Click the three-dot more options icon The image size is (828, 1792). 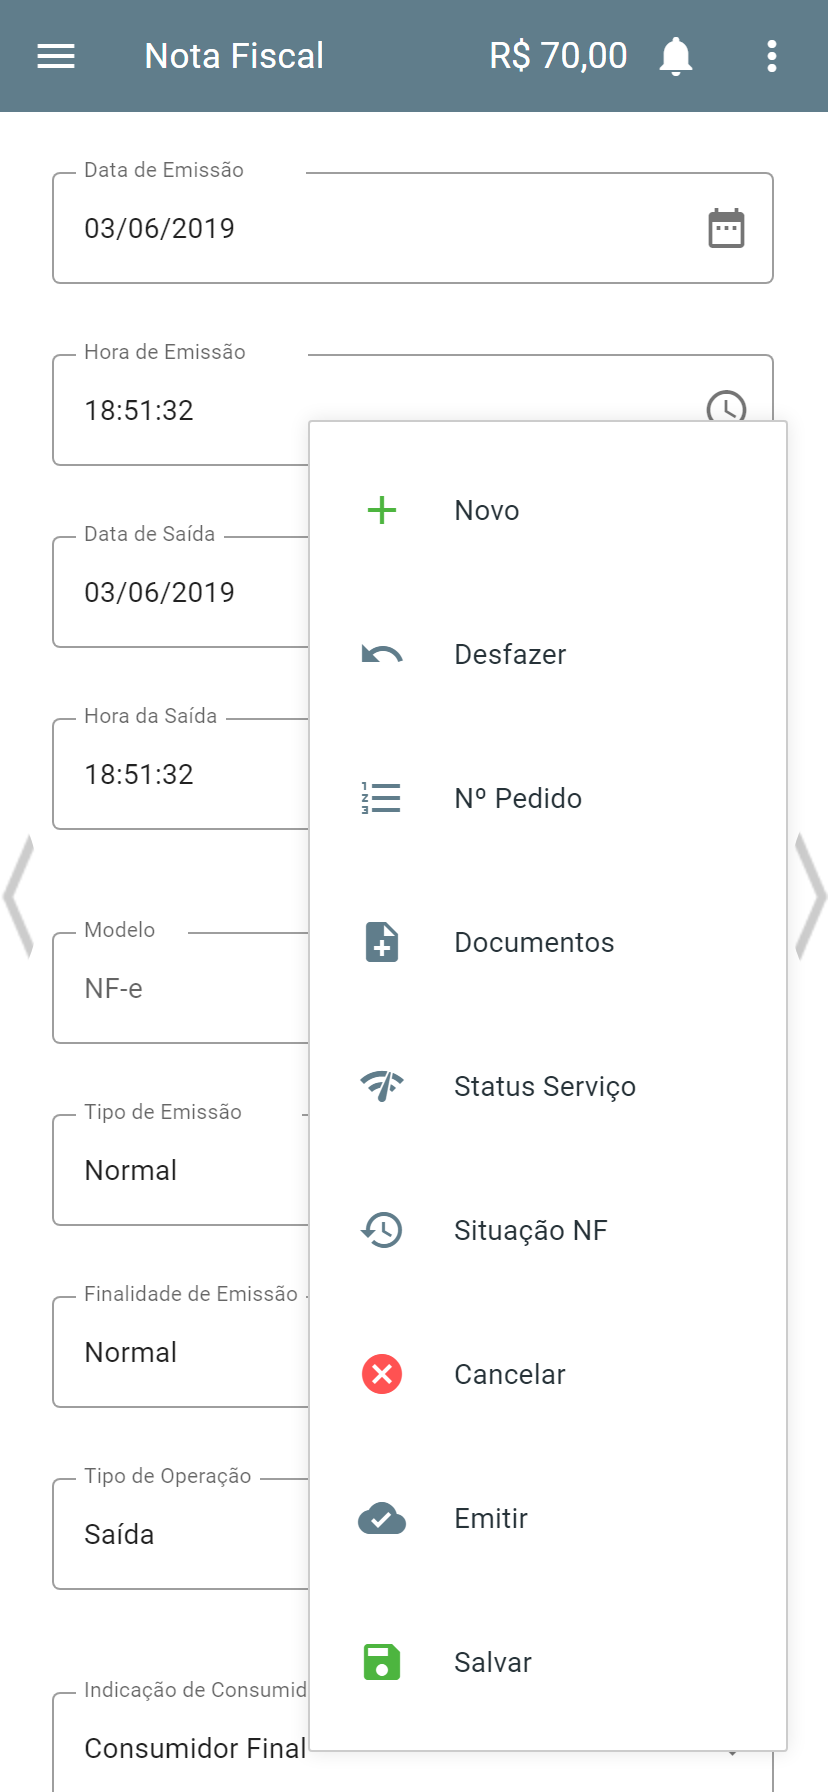771,56
